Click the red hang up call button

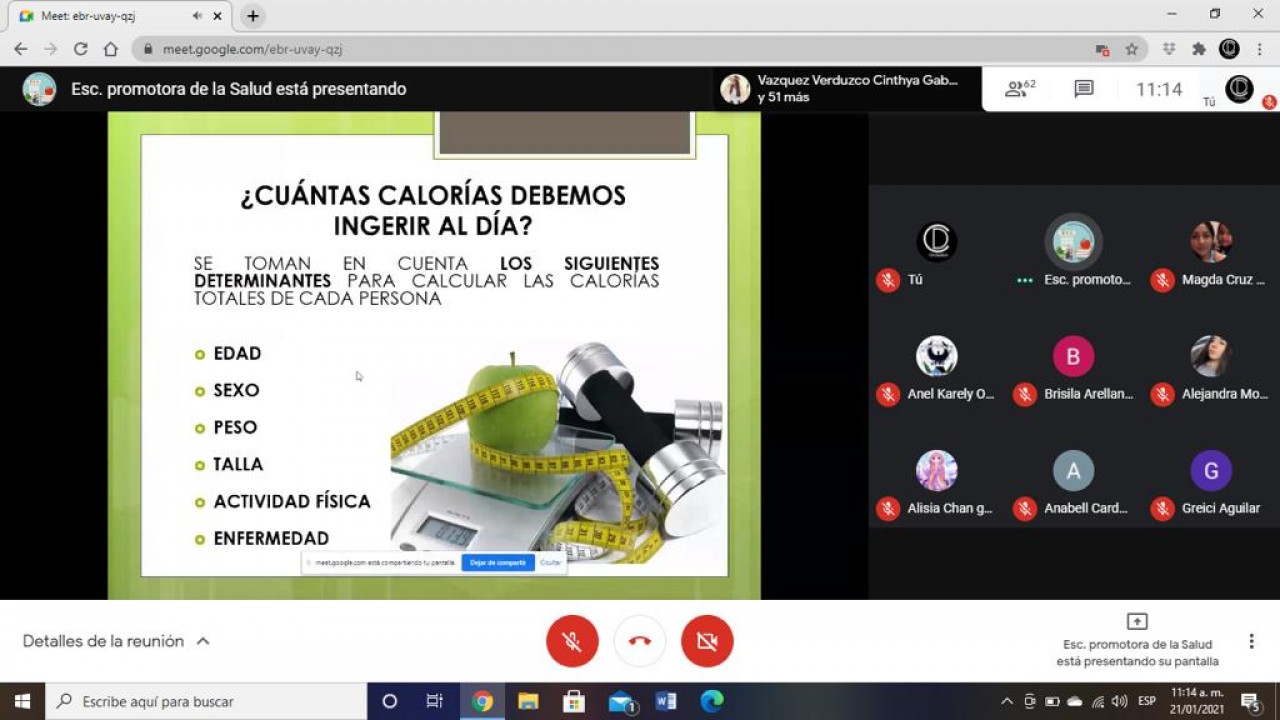[640, 641]
